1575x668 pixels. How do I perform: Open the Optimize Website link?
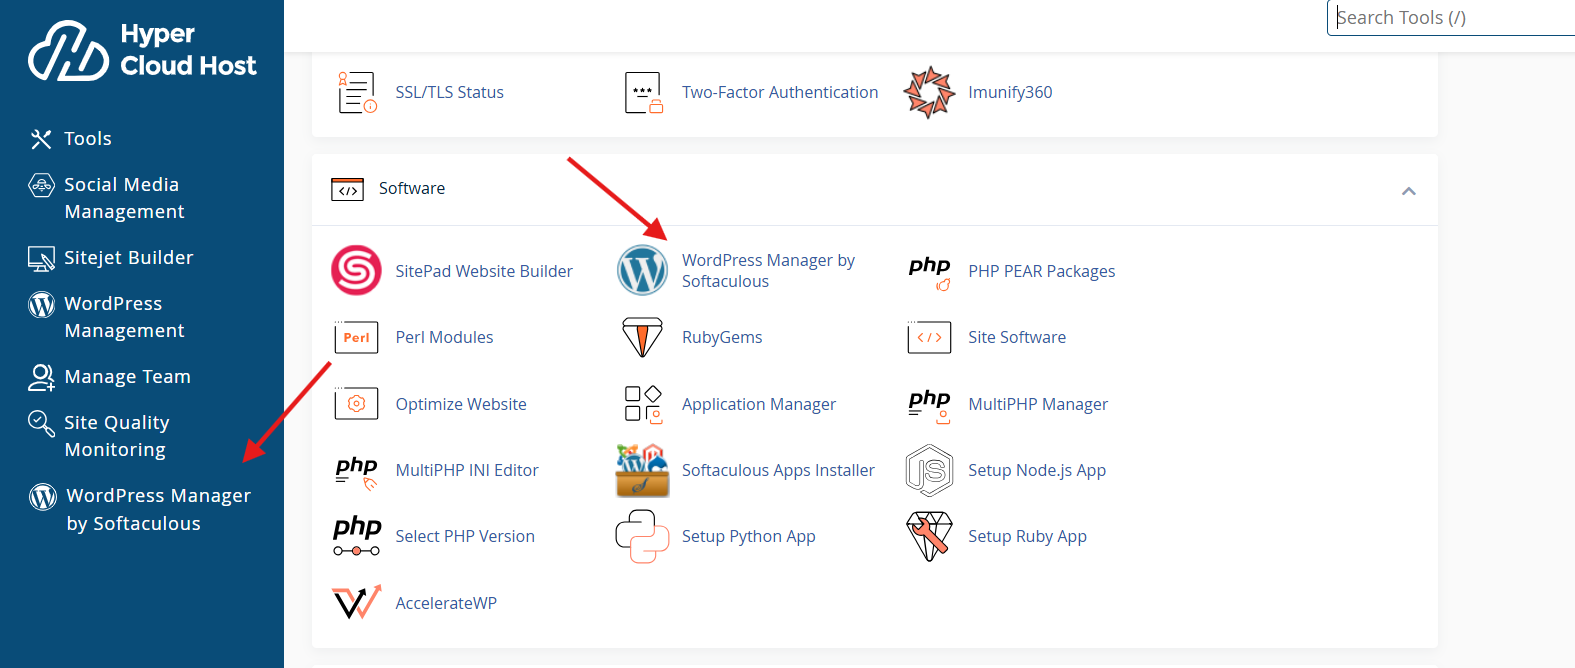tap(461, 404)
